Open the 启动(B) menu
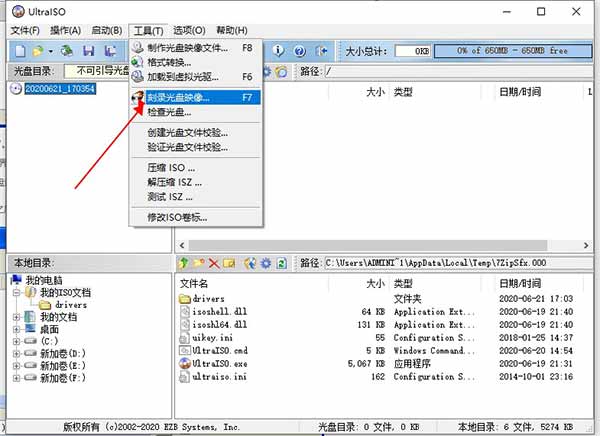Image resolution: width=600 pixels, height=436 pixels. click(x=107, y=30)
